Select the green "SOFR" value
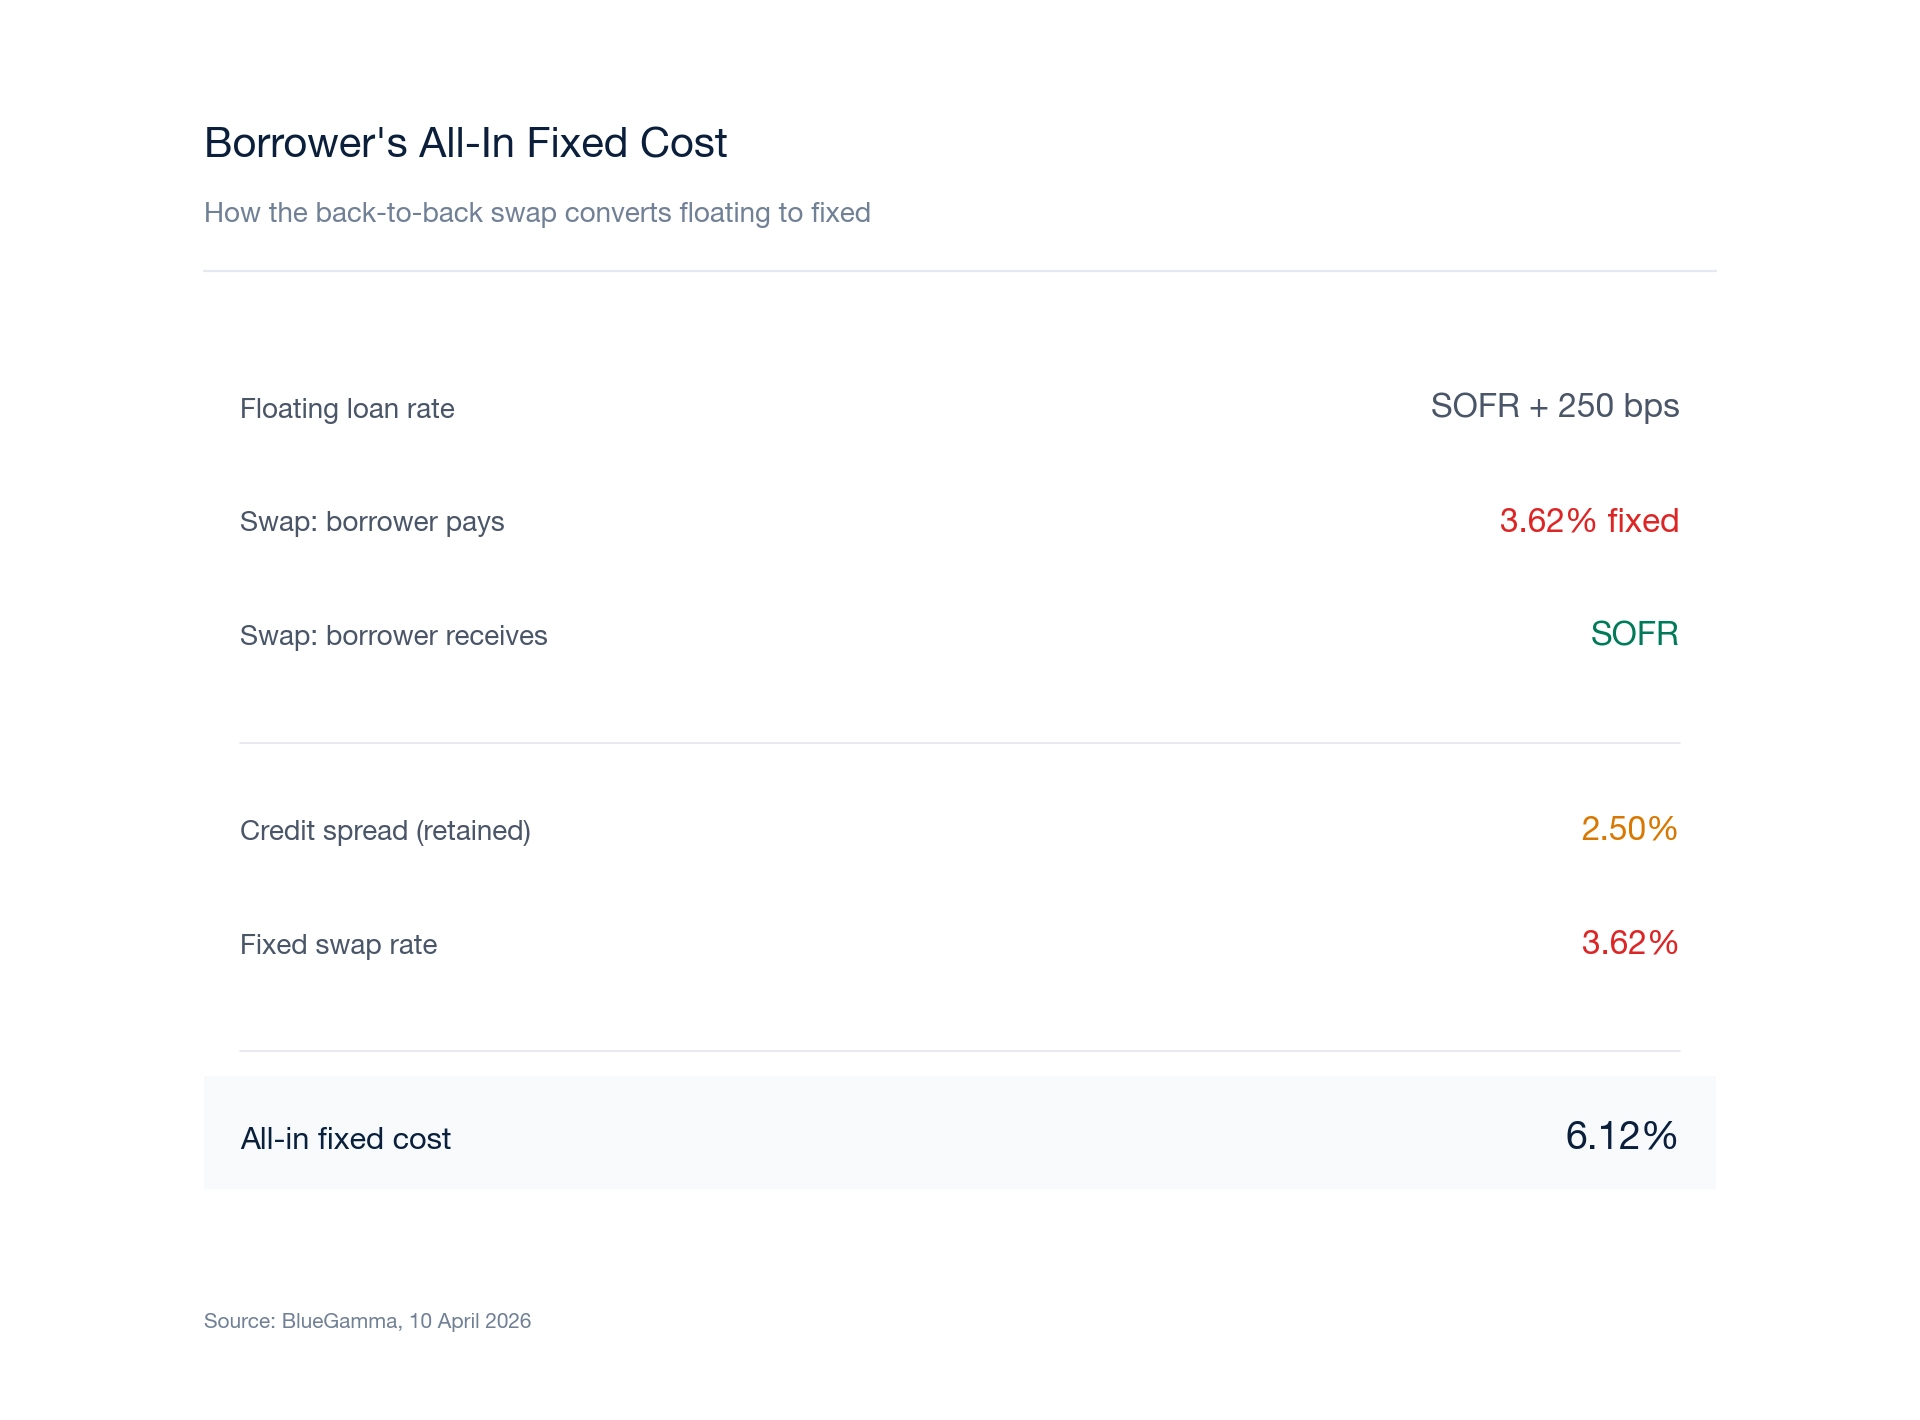The height and width of the screenshot is (1420, 1920). pos(1634,634)
